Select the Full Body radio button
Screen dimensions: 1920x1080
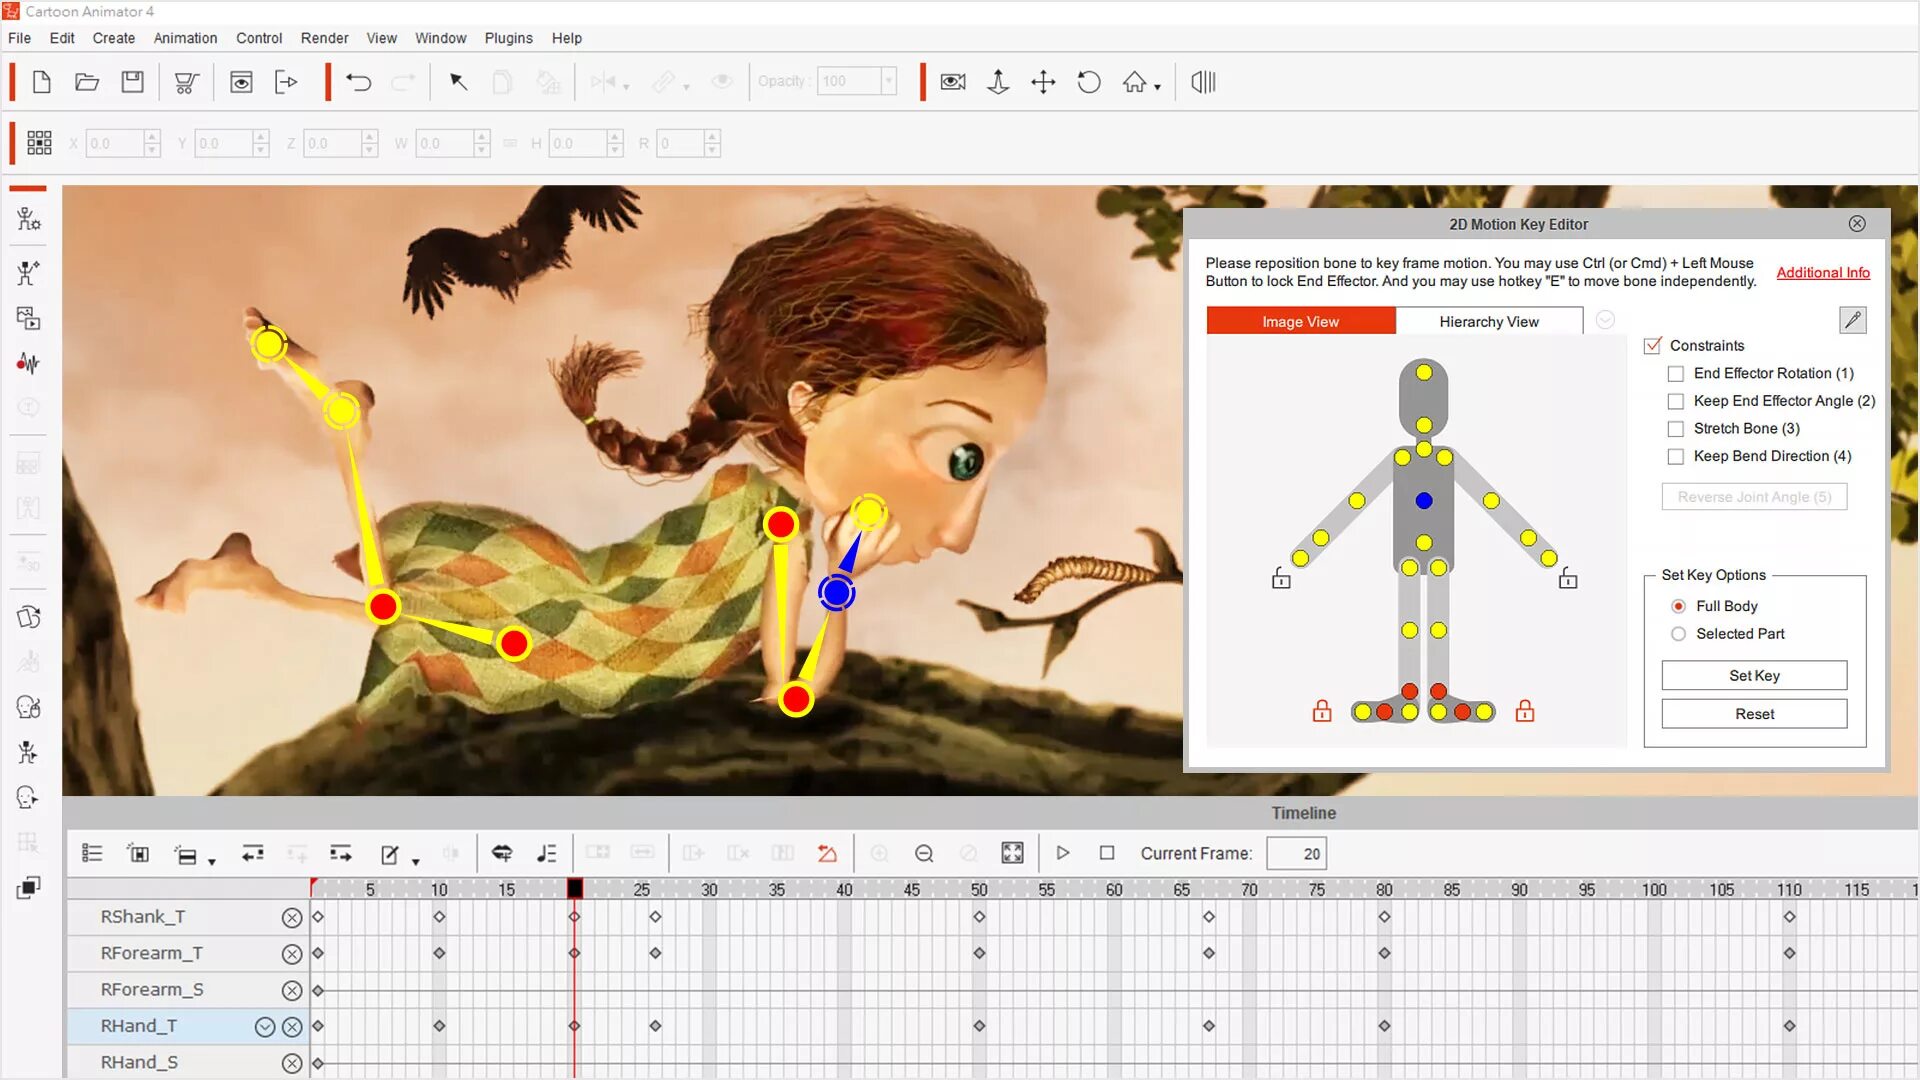pyautogui.click(x=1677, y=605)
